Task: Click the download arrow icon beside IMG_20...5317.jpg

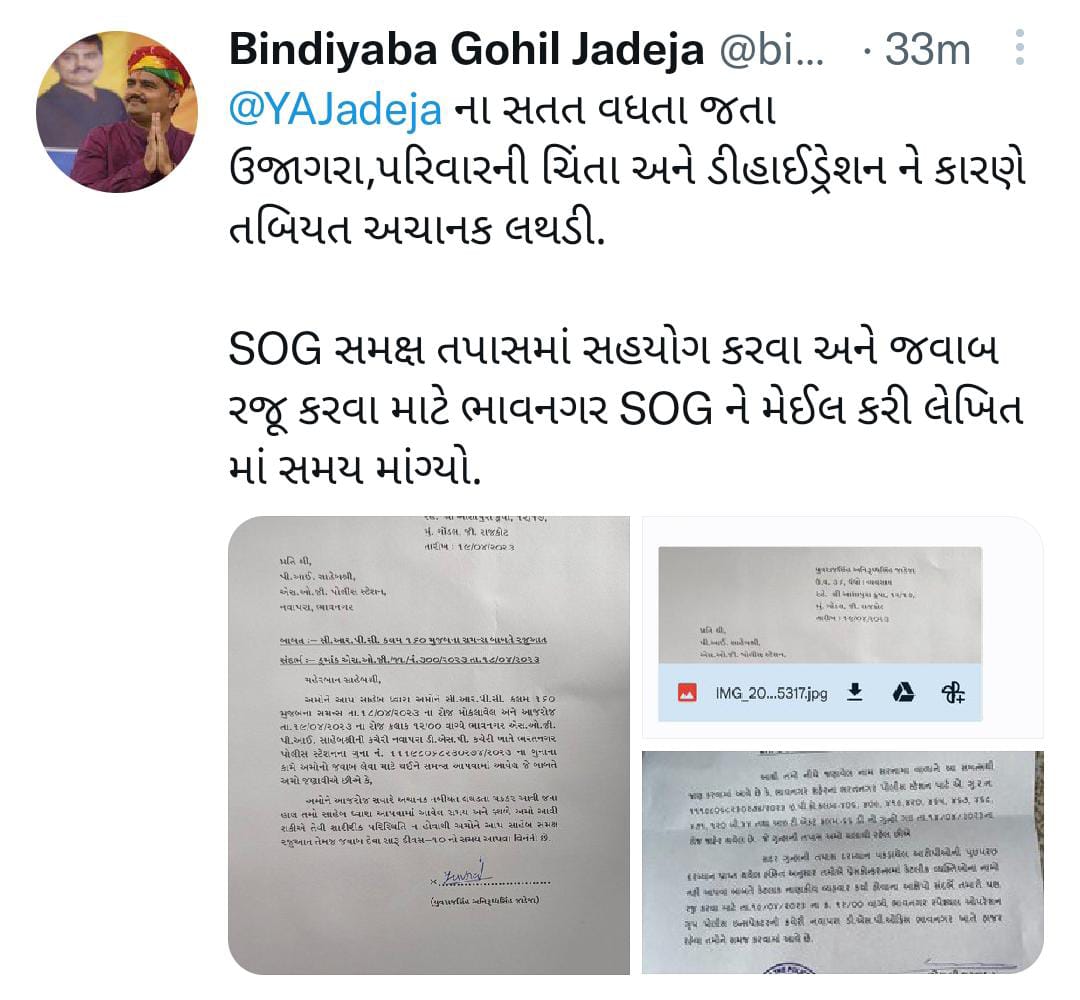Action: 855,692
